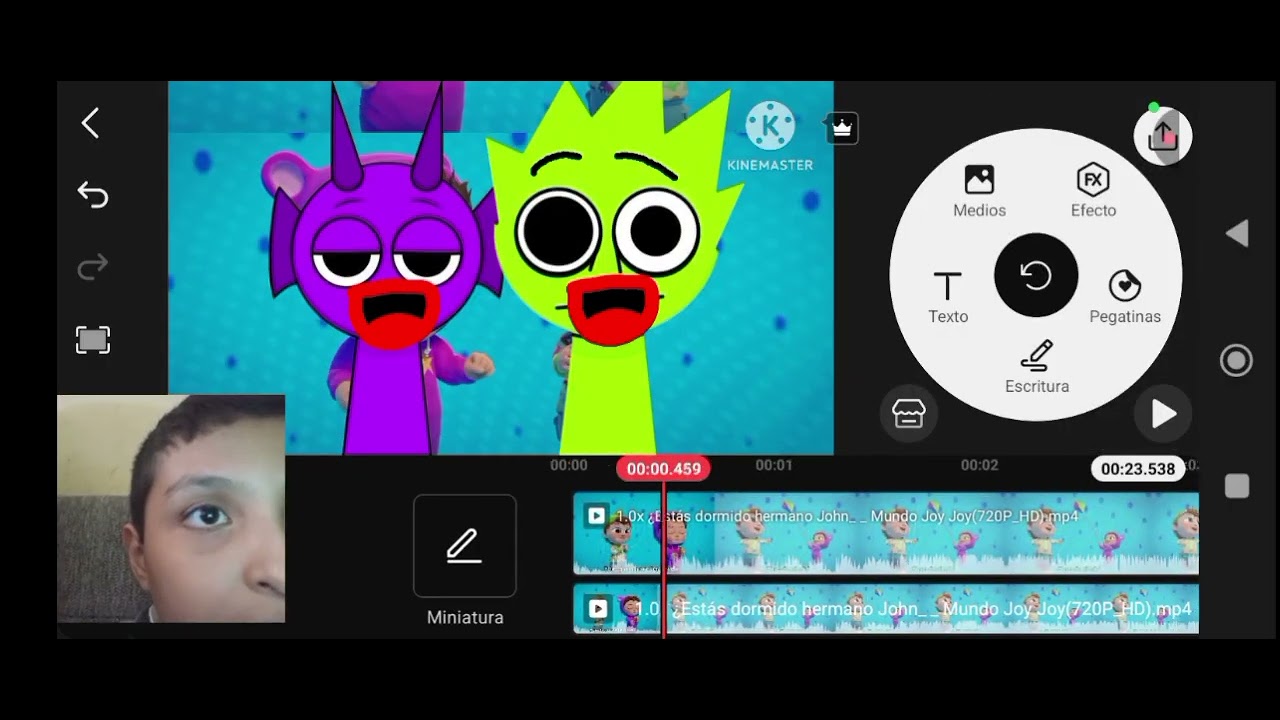Tap the current time 00:00.459 marker
This screenshot has width=1280, height=720.
[x=663, y=468]
